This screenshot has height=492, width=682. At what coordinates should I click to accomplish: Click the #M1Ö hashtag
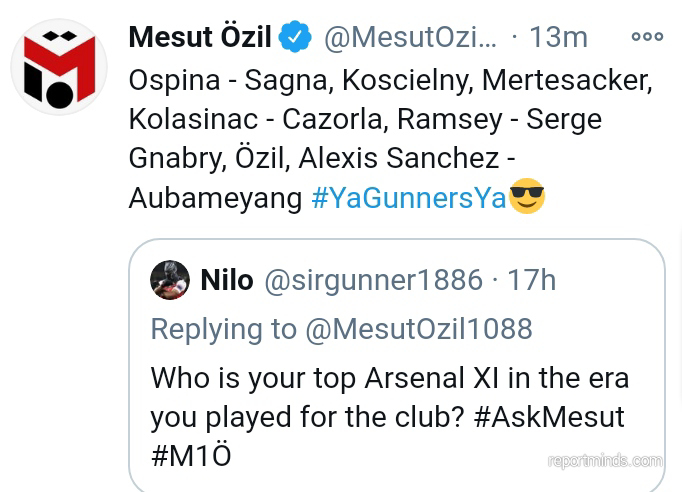[x=191, y=456]
